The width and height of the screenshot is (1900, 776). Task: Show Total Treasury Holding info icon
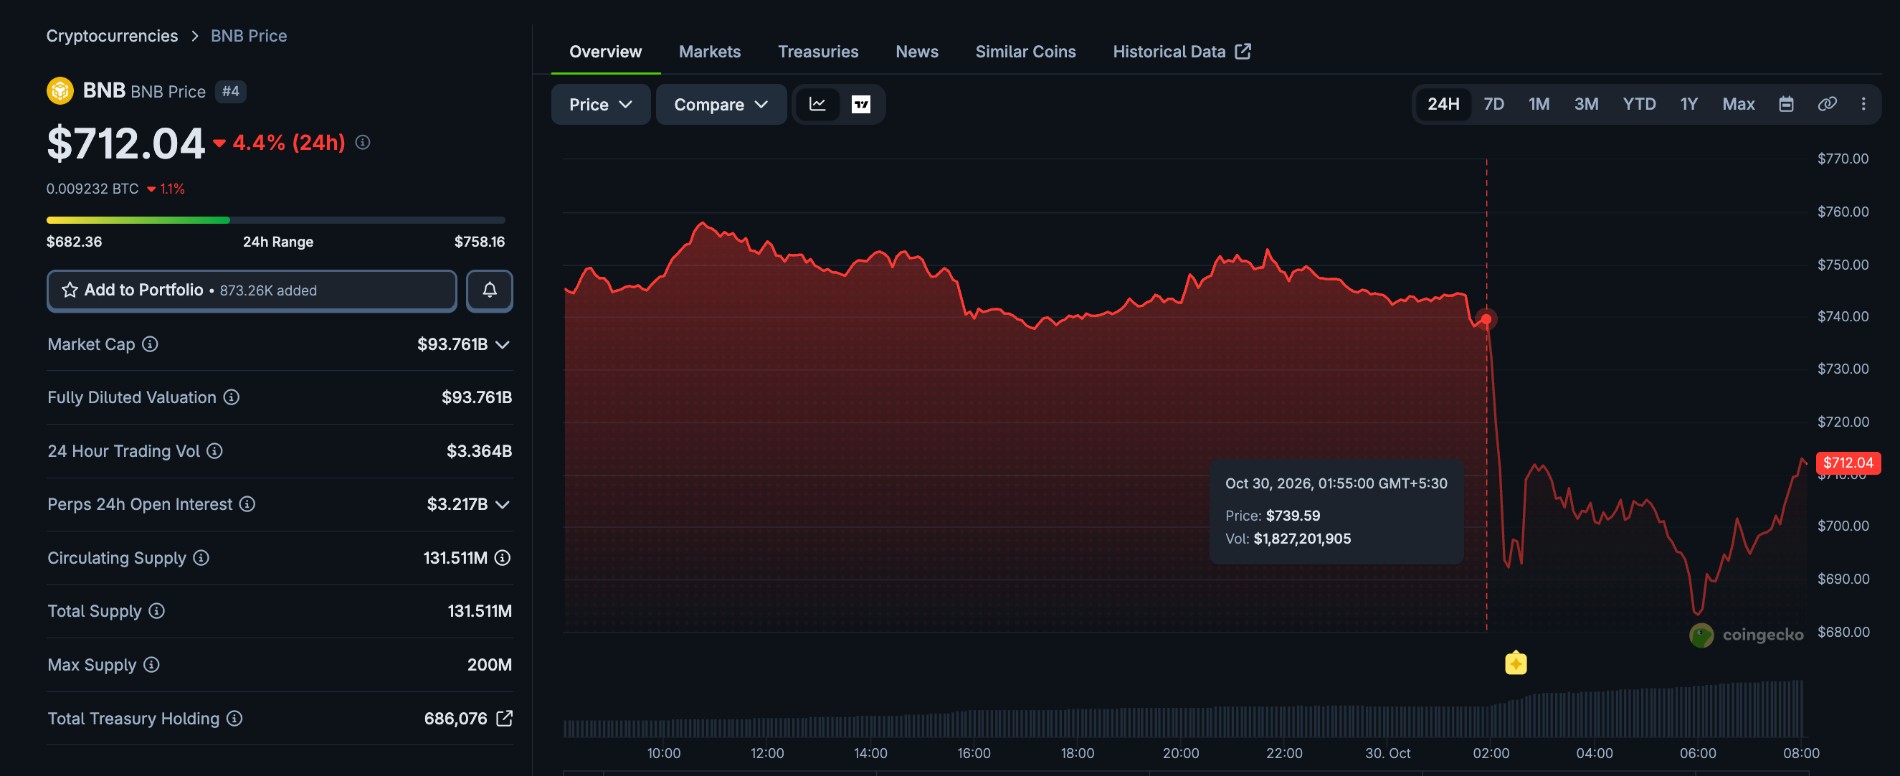tap(234, 718)
